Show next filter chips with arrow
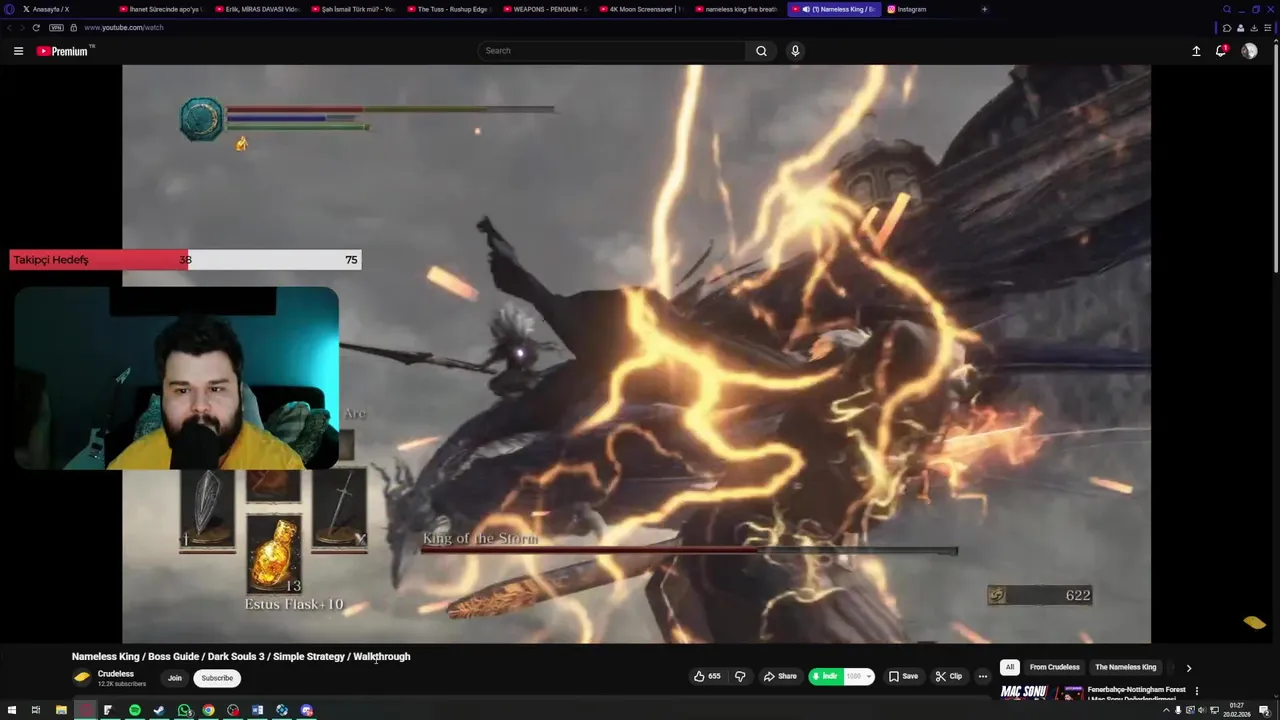 click(x=1189, y=668)
